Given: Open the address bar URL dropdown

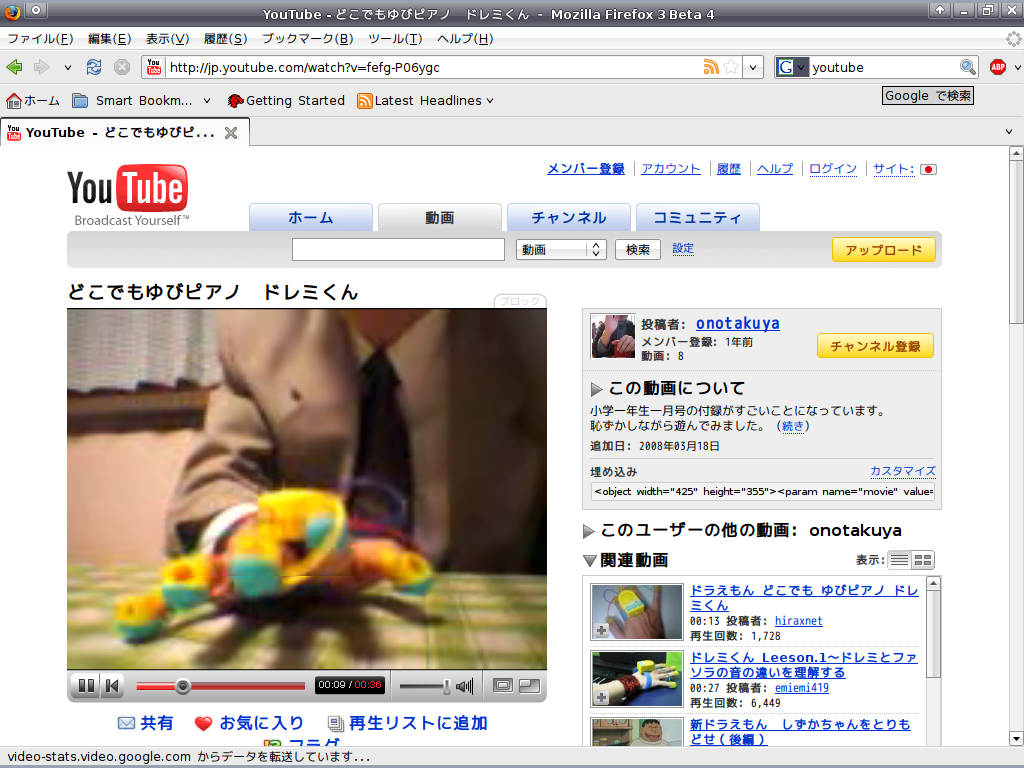Looking at the screenshot, I should point(753,67).
